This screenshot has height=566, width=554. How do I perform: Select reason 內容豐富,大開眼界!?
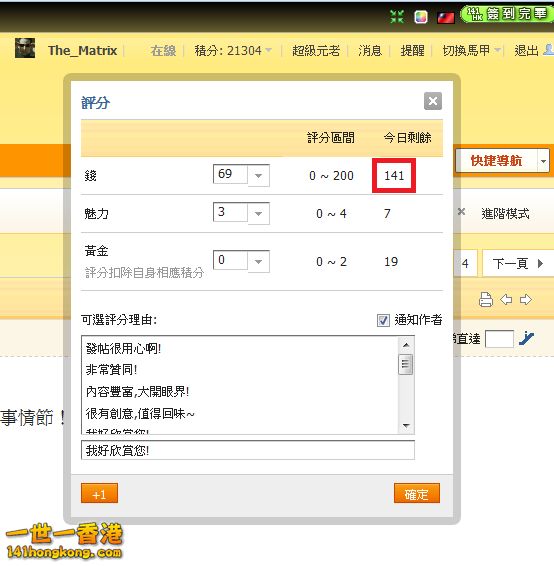point(137,392)
